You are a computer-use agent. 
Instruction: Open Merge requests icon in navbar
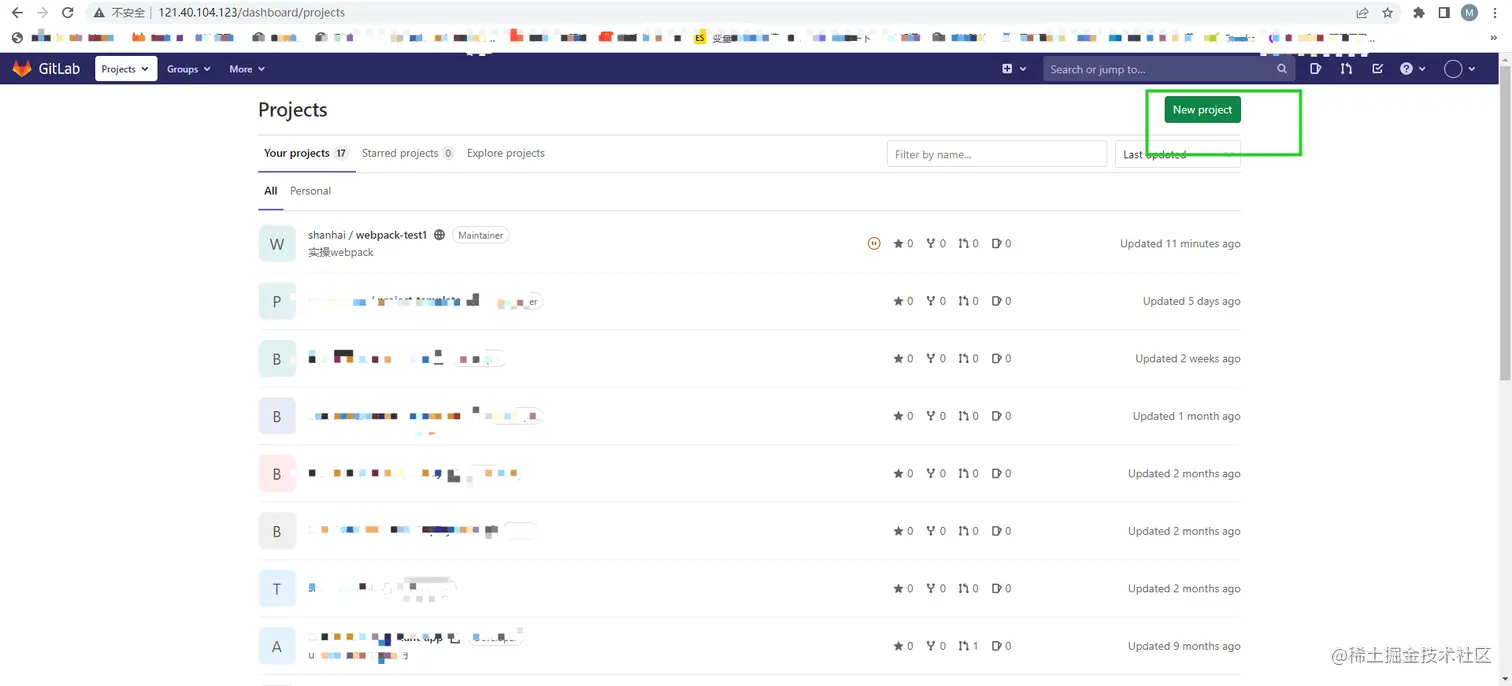click(x=1346, y=69)
